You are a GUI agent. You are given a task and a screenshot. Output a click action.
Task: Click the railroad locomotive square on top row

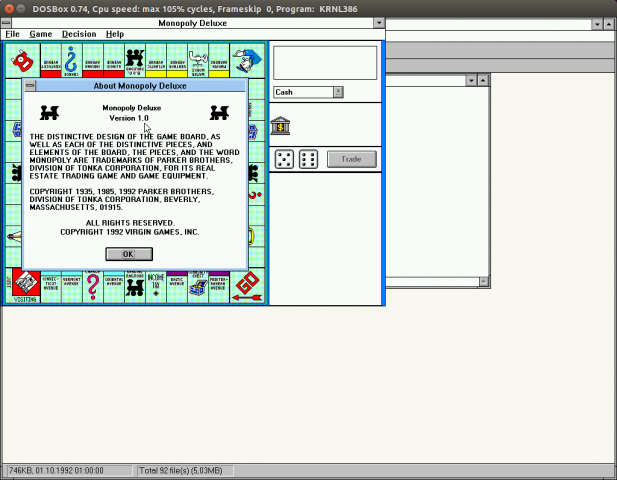pos(135,61)
